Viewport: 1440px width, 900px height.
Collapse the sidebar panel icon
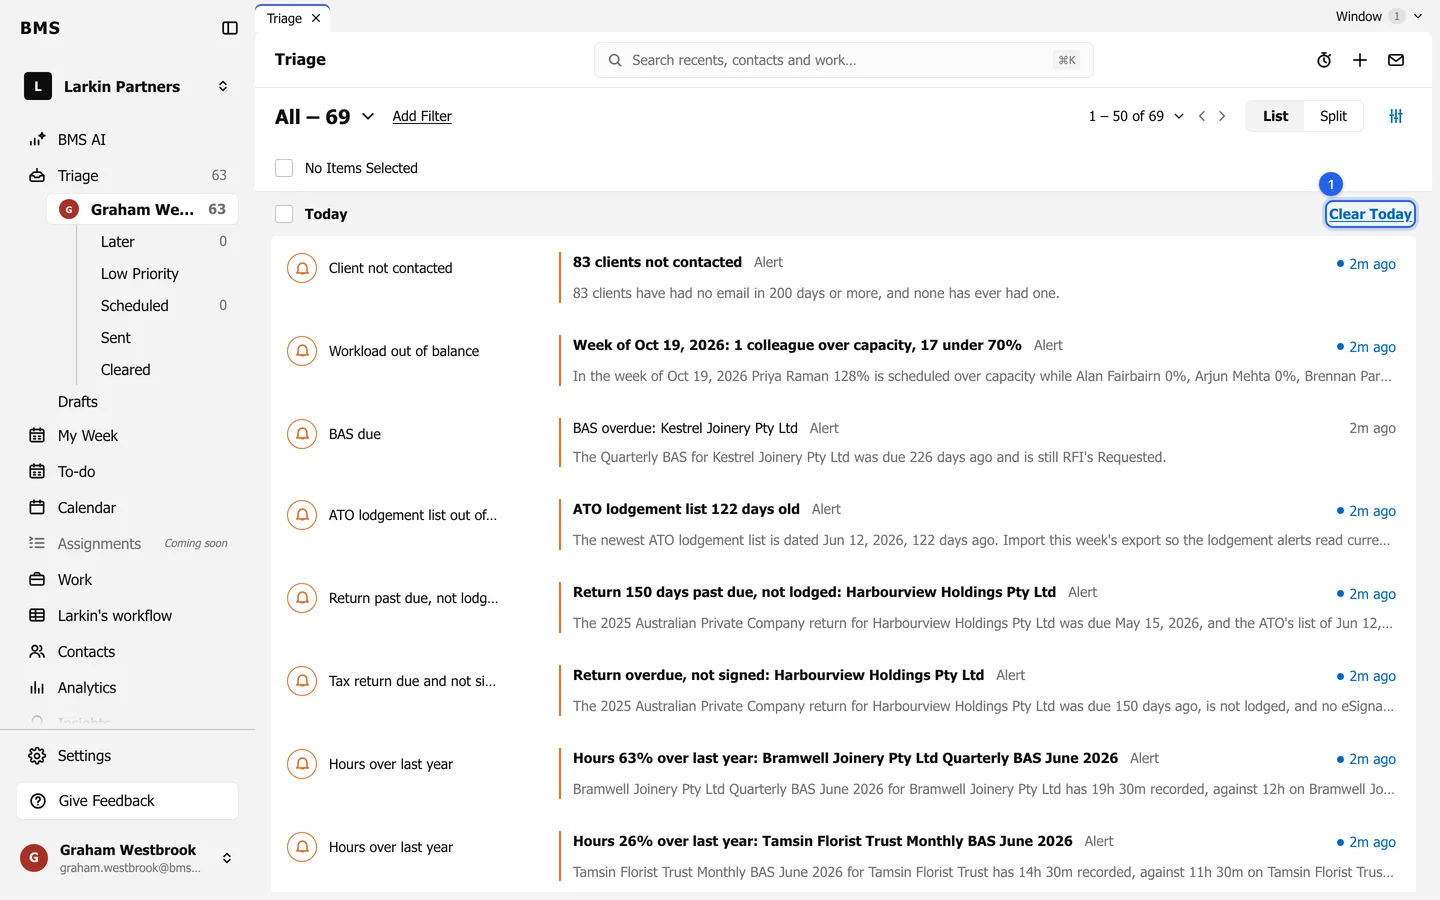pyautogui.click(x=230, y=28)
